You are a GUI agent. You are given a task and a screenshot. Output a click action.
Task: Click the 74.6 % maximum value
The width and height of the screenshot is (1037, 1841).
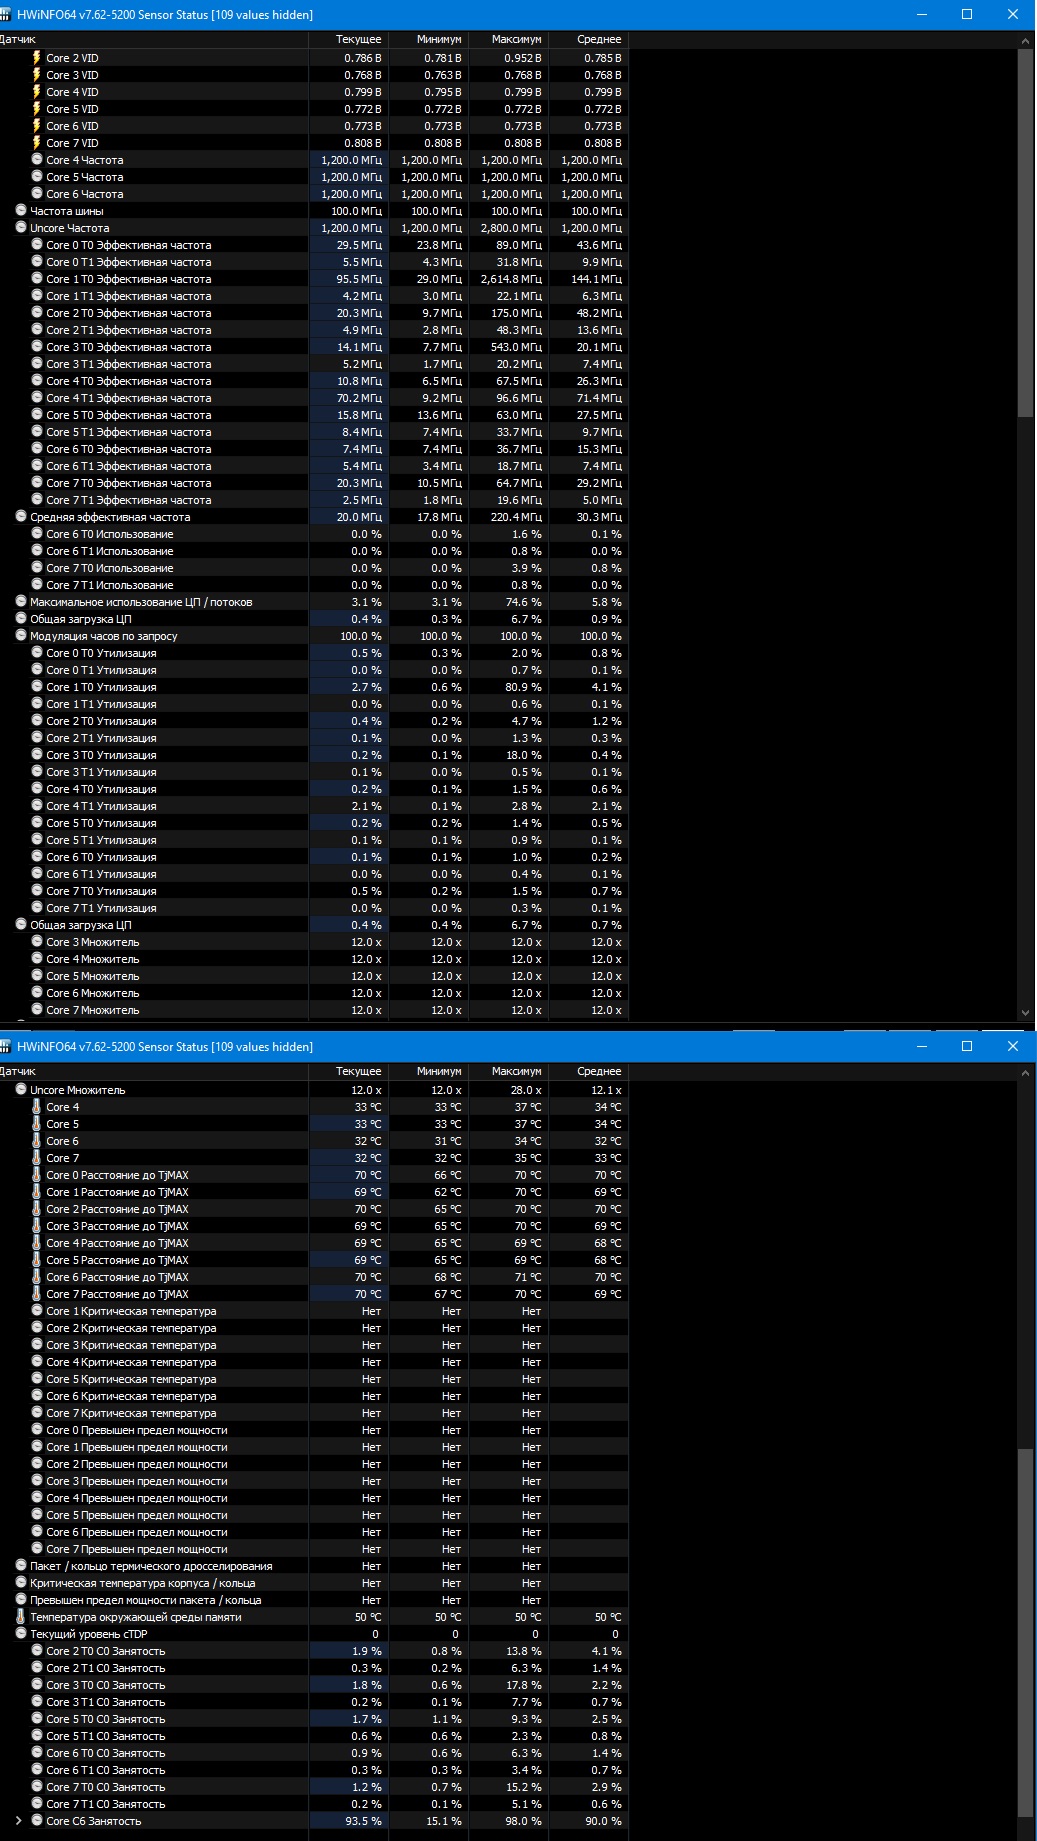point(524,602)
